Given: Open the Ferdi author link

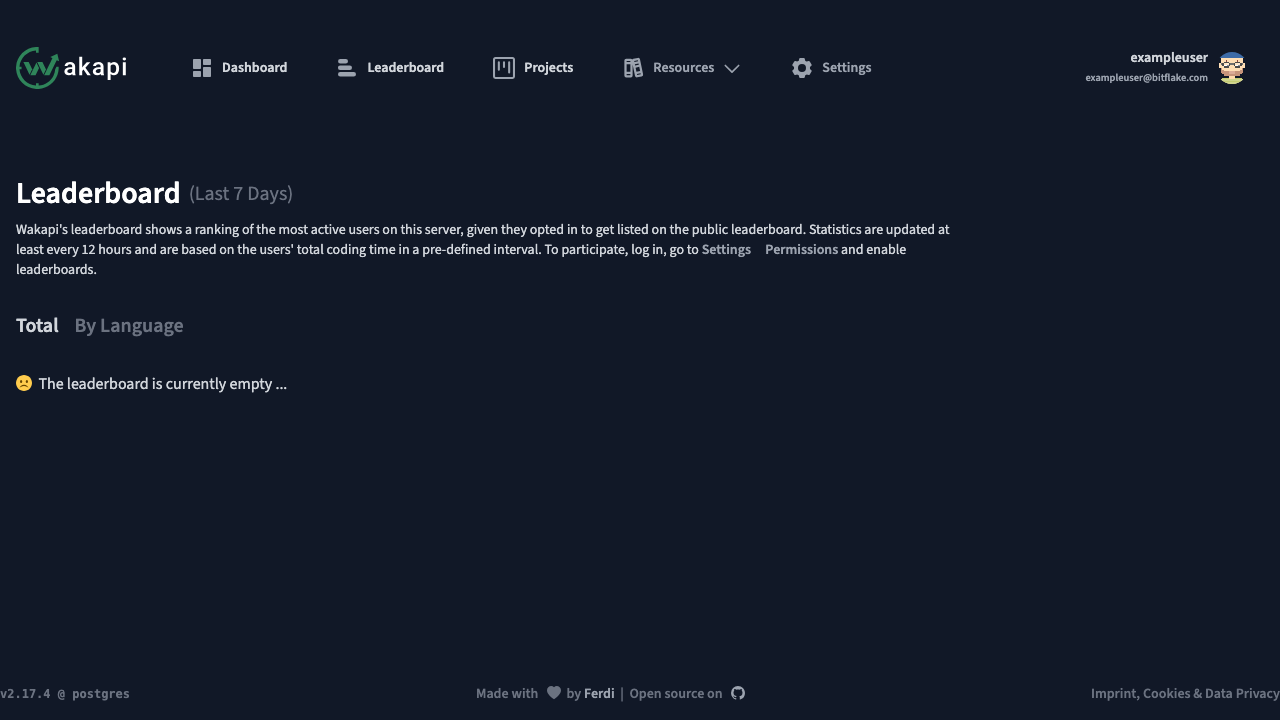Looking at the screenshot, I should coord(599,693).
